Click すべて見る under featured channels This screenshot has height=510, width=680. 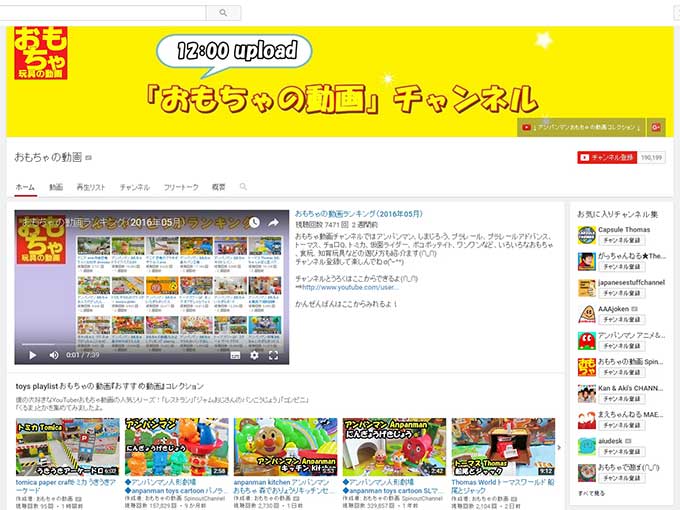pos(592,493)
